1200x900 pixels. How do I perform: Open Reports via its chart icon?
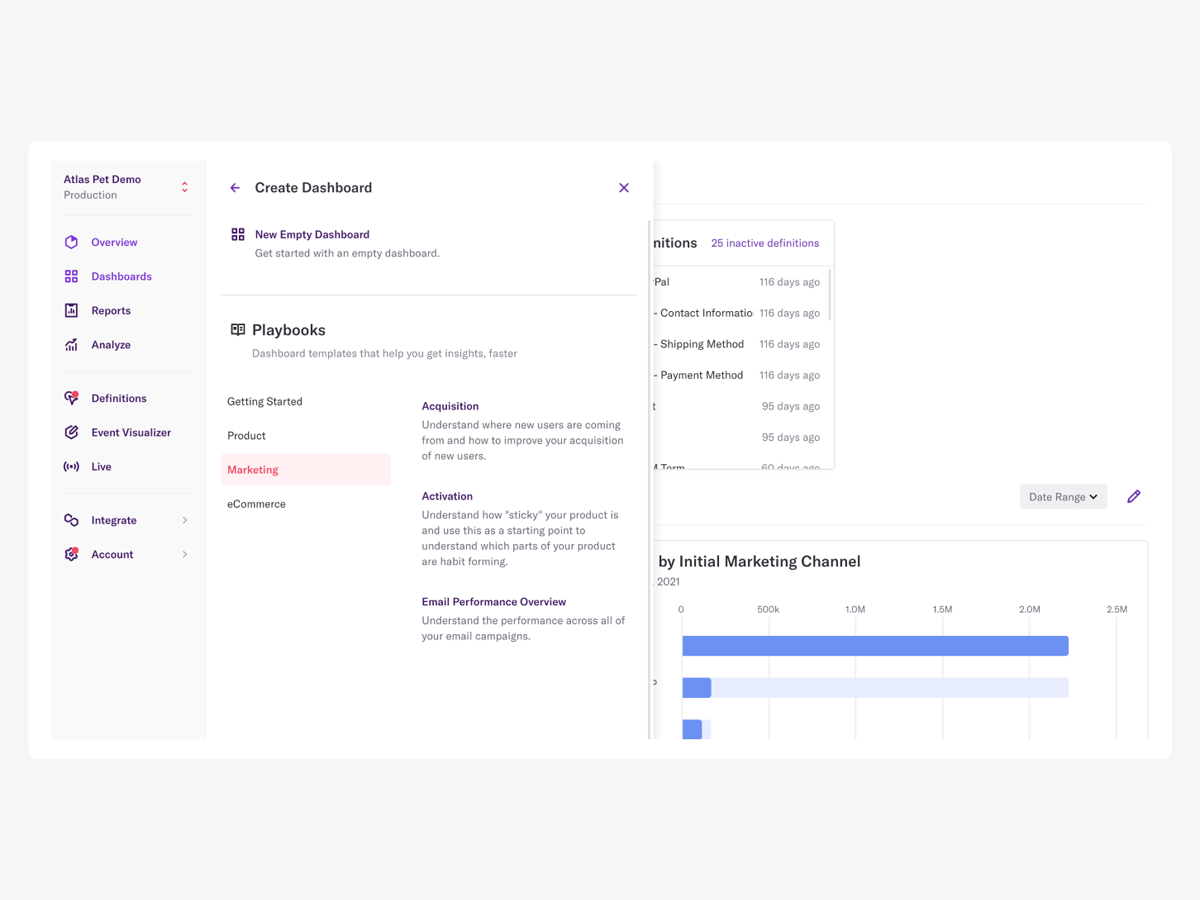coord(71,311)
